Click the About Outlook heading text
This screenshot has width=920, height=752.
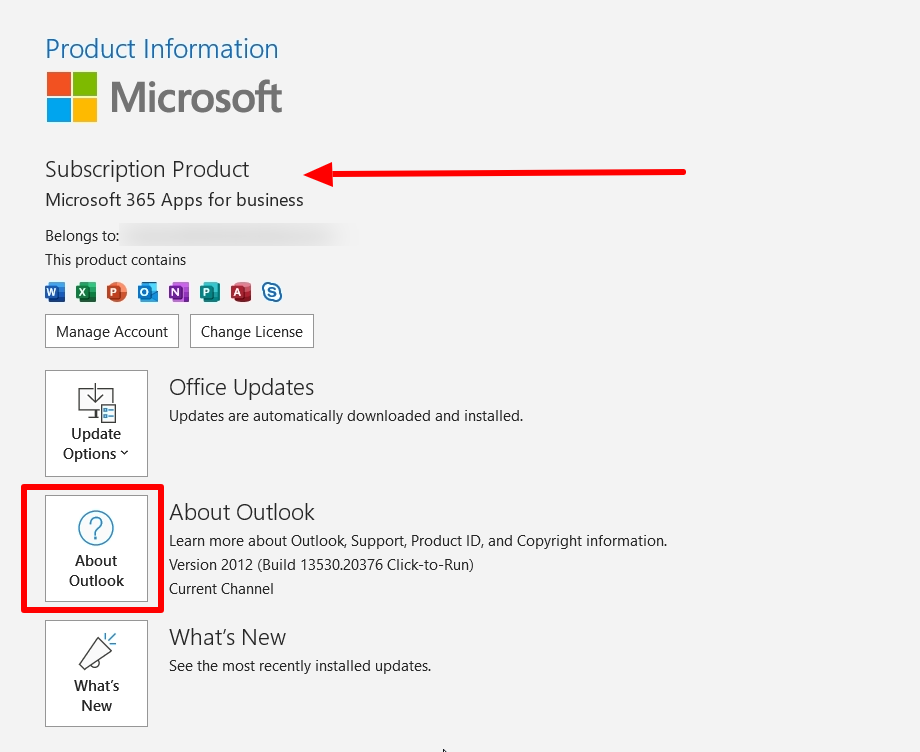pyautogui.click(x=242, y=513)
